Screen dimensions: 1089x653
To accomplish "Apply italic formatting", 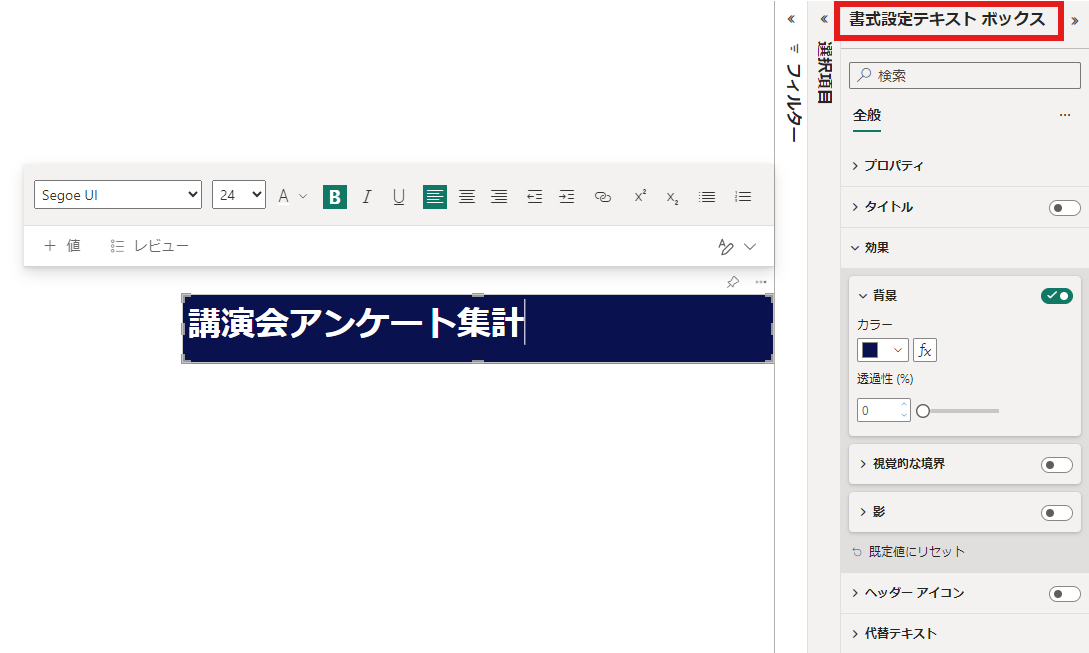I will [x=367, y=197].
